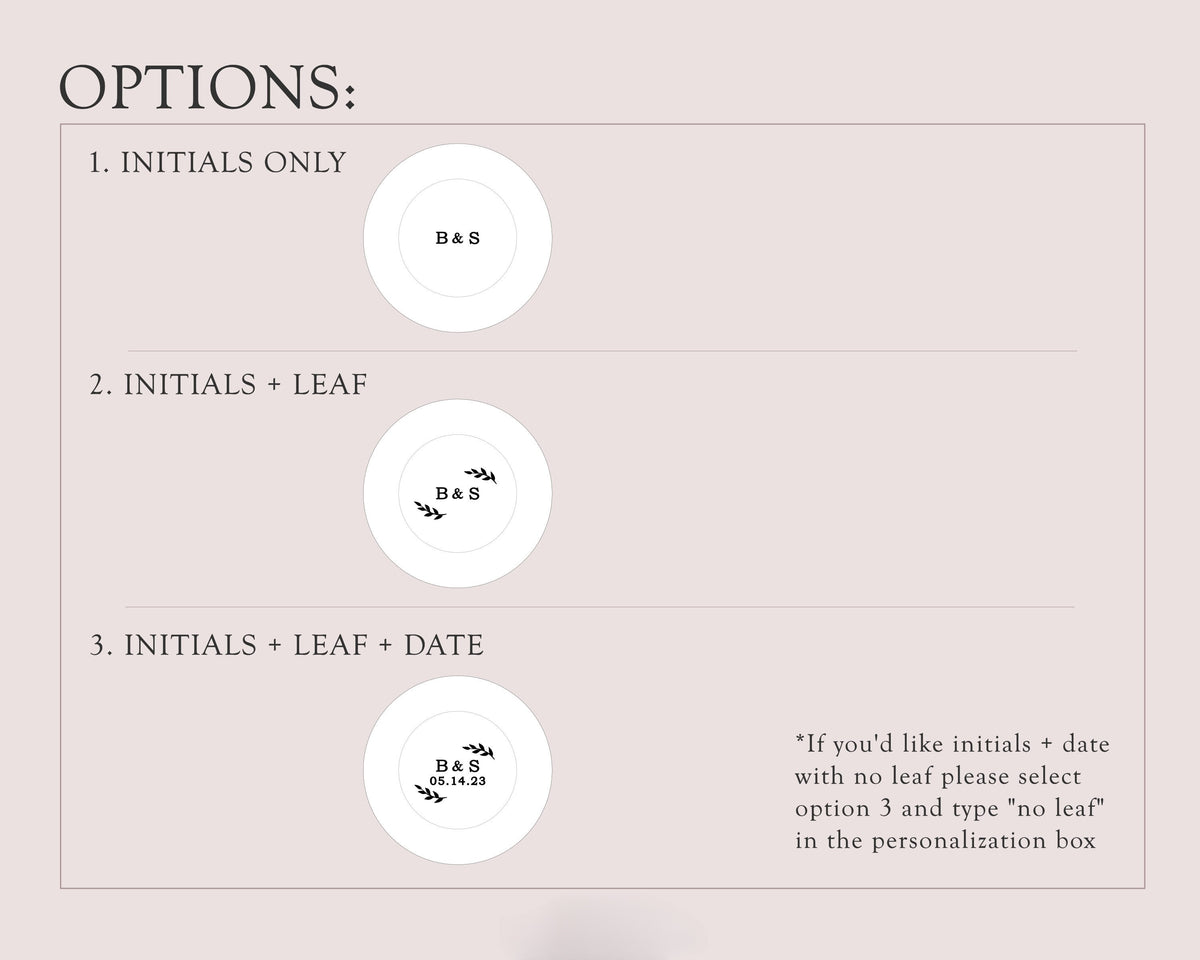Image resolution: width=1200 pixels, height=960 pixels.
Task: Click the 05.14.23 date on the sample
Action: [457, 781]
